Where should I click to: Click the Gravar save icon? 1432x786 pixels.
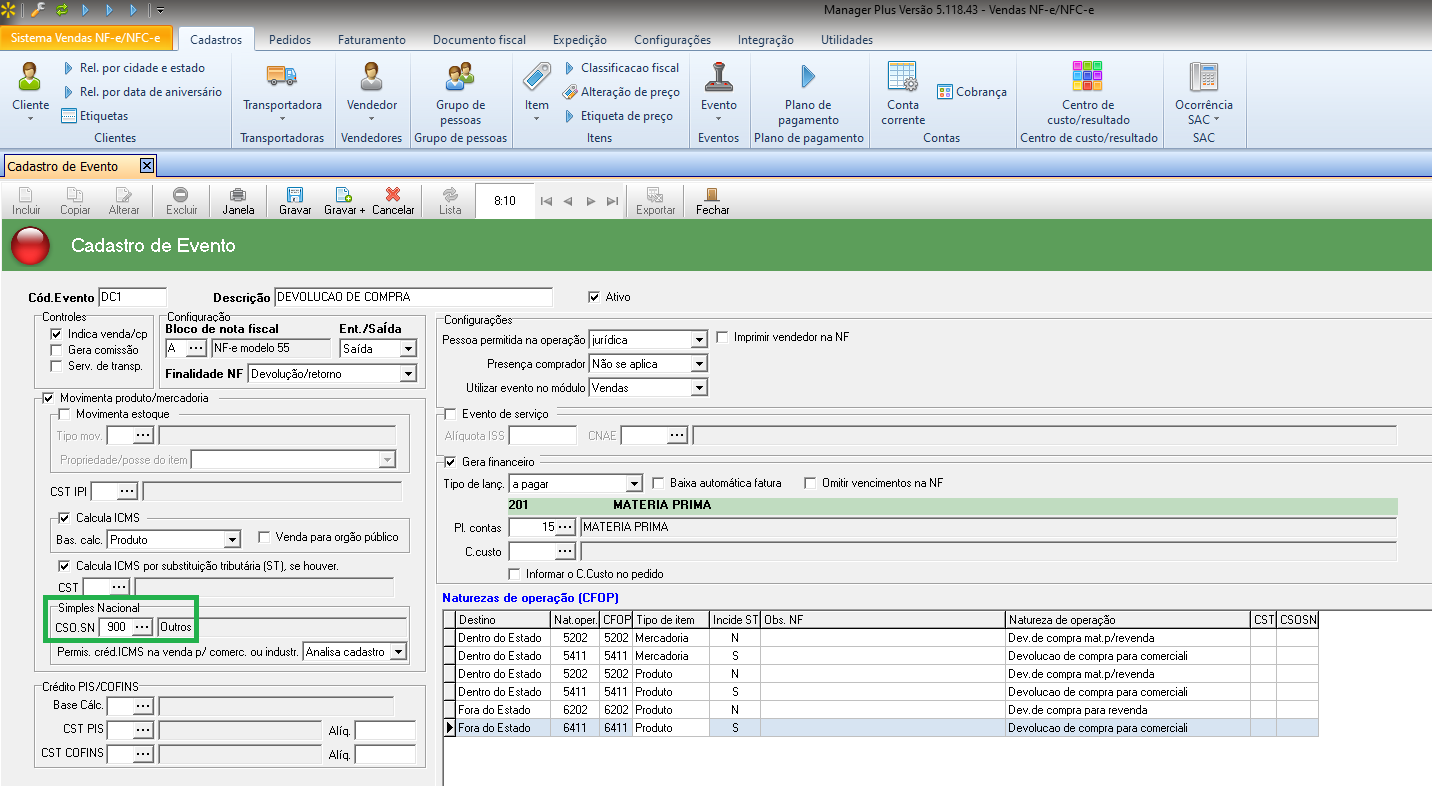[295, 196]
